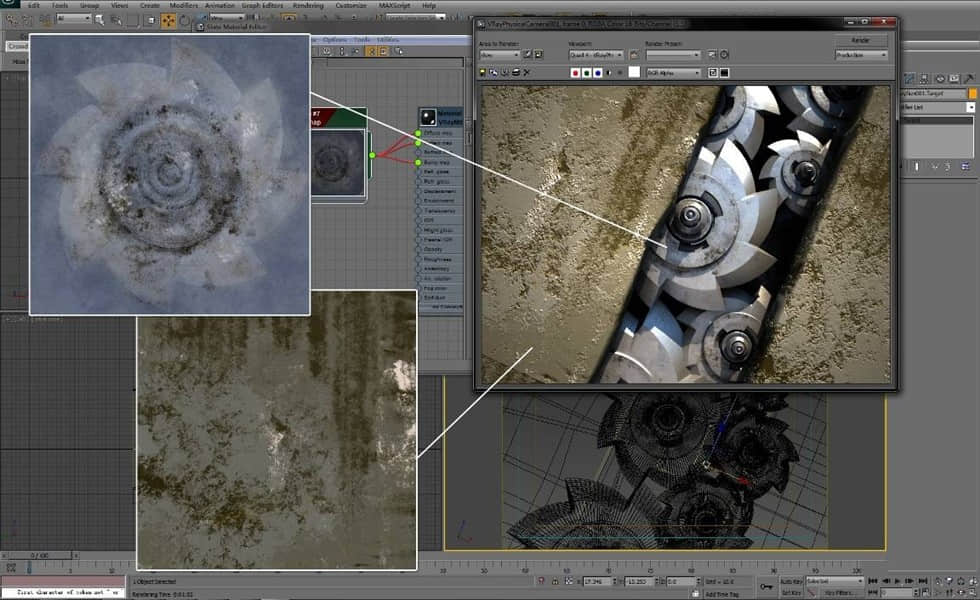Open the Render Setup icon
Viewport: 980px width, 600px height.
coord(712,55)
